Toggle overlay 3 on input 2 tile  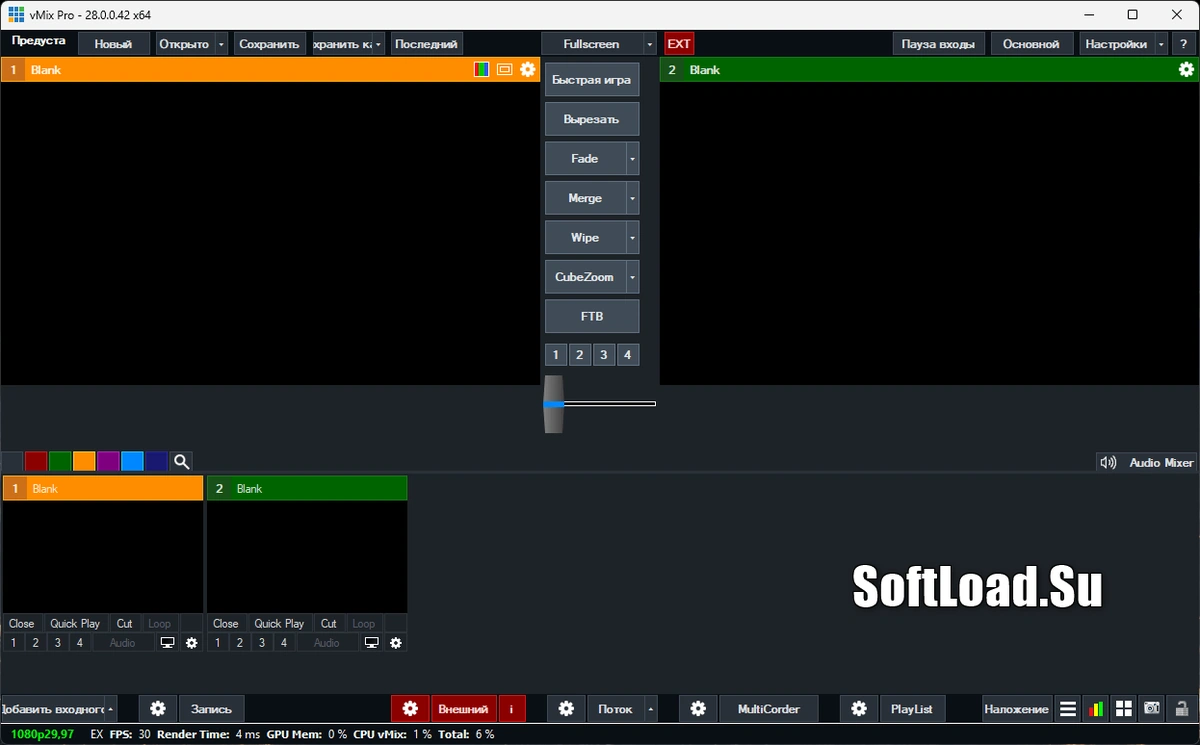click(262, 643)
